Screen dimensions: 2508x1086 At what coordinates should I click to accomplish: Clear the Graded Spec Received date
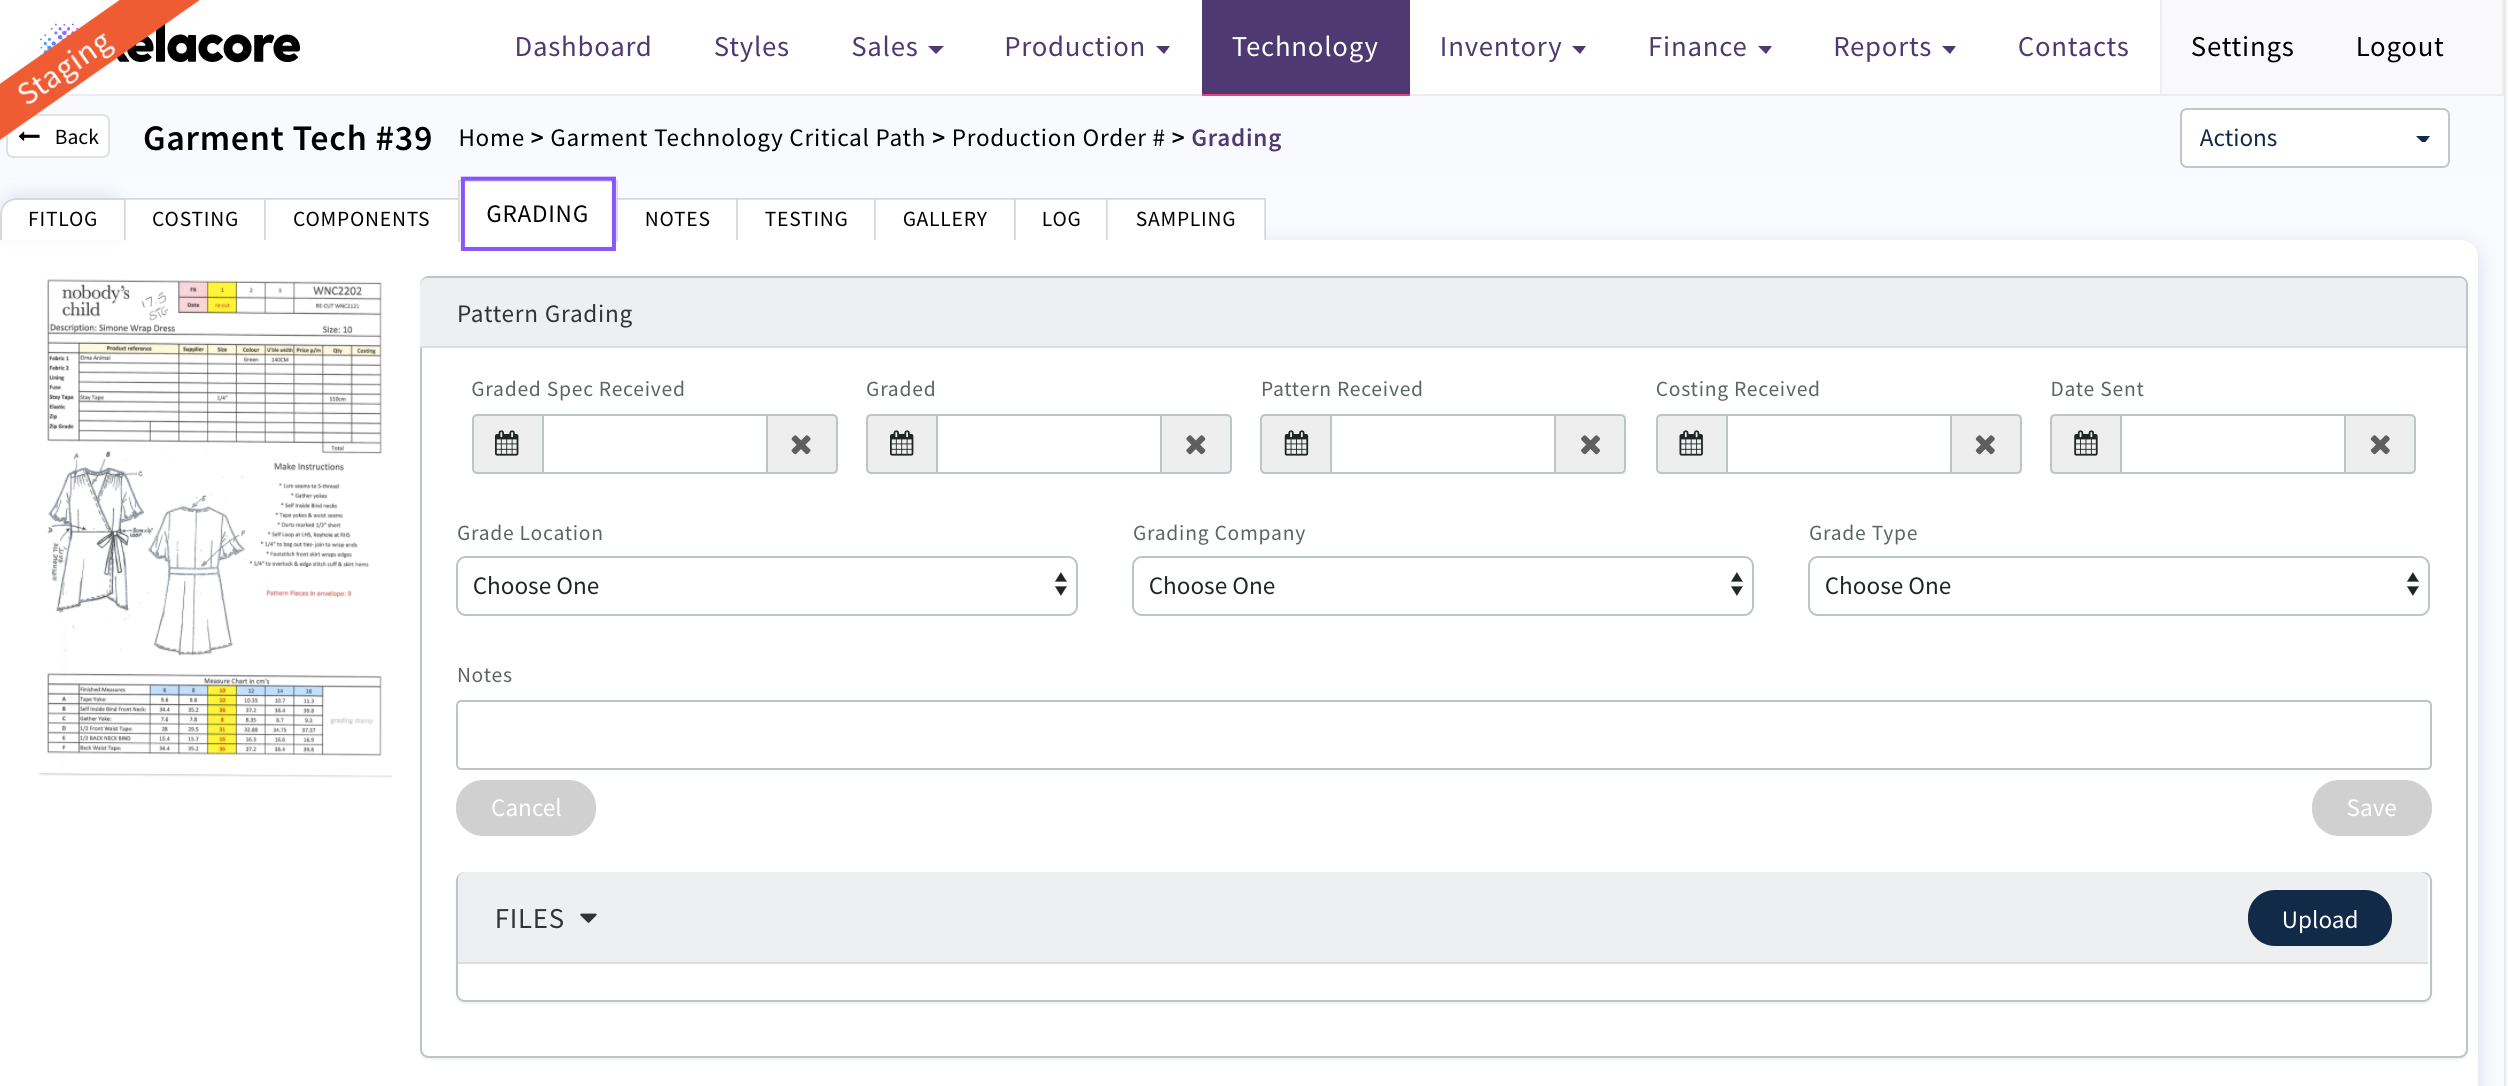click(x=801, y=444)
